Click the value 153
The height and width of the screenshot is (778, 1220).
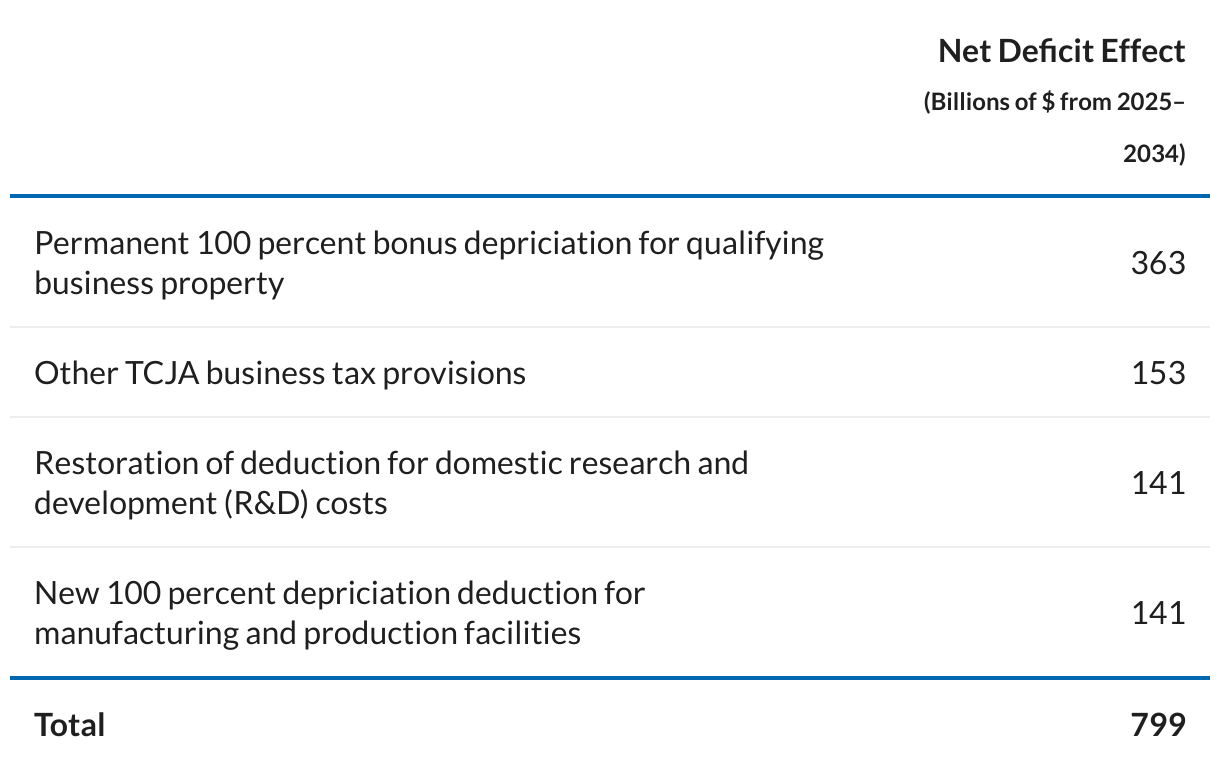click(x=1157, y=373)
